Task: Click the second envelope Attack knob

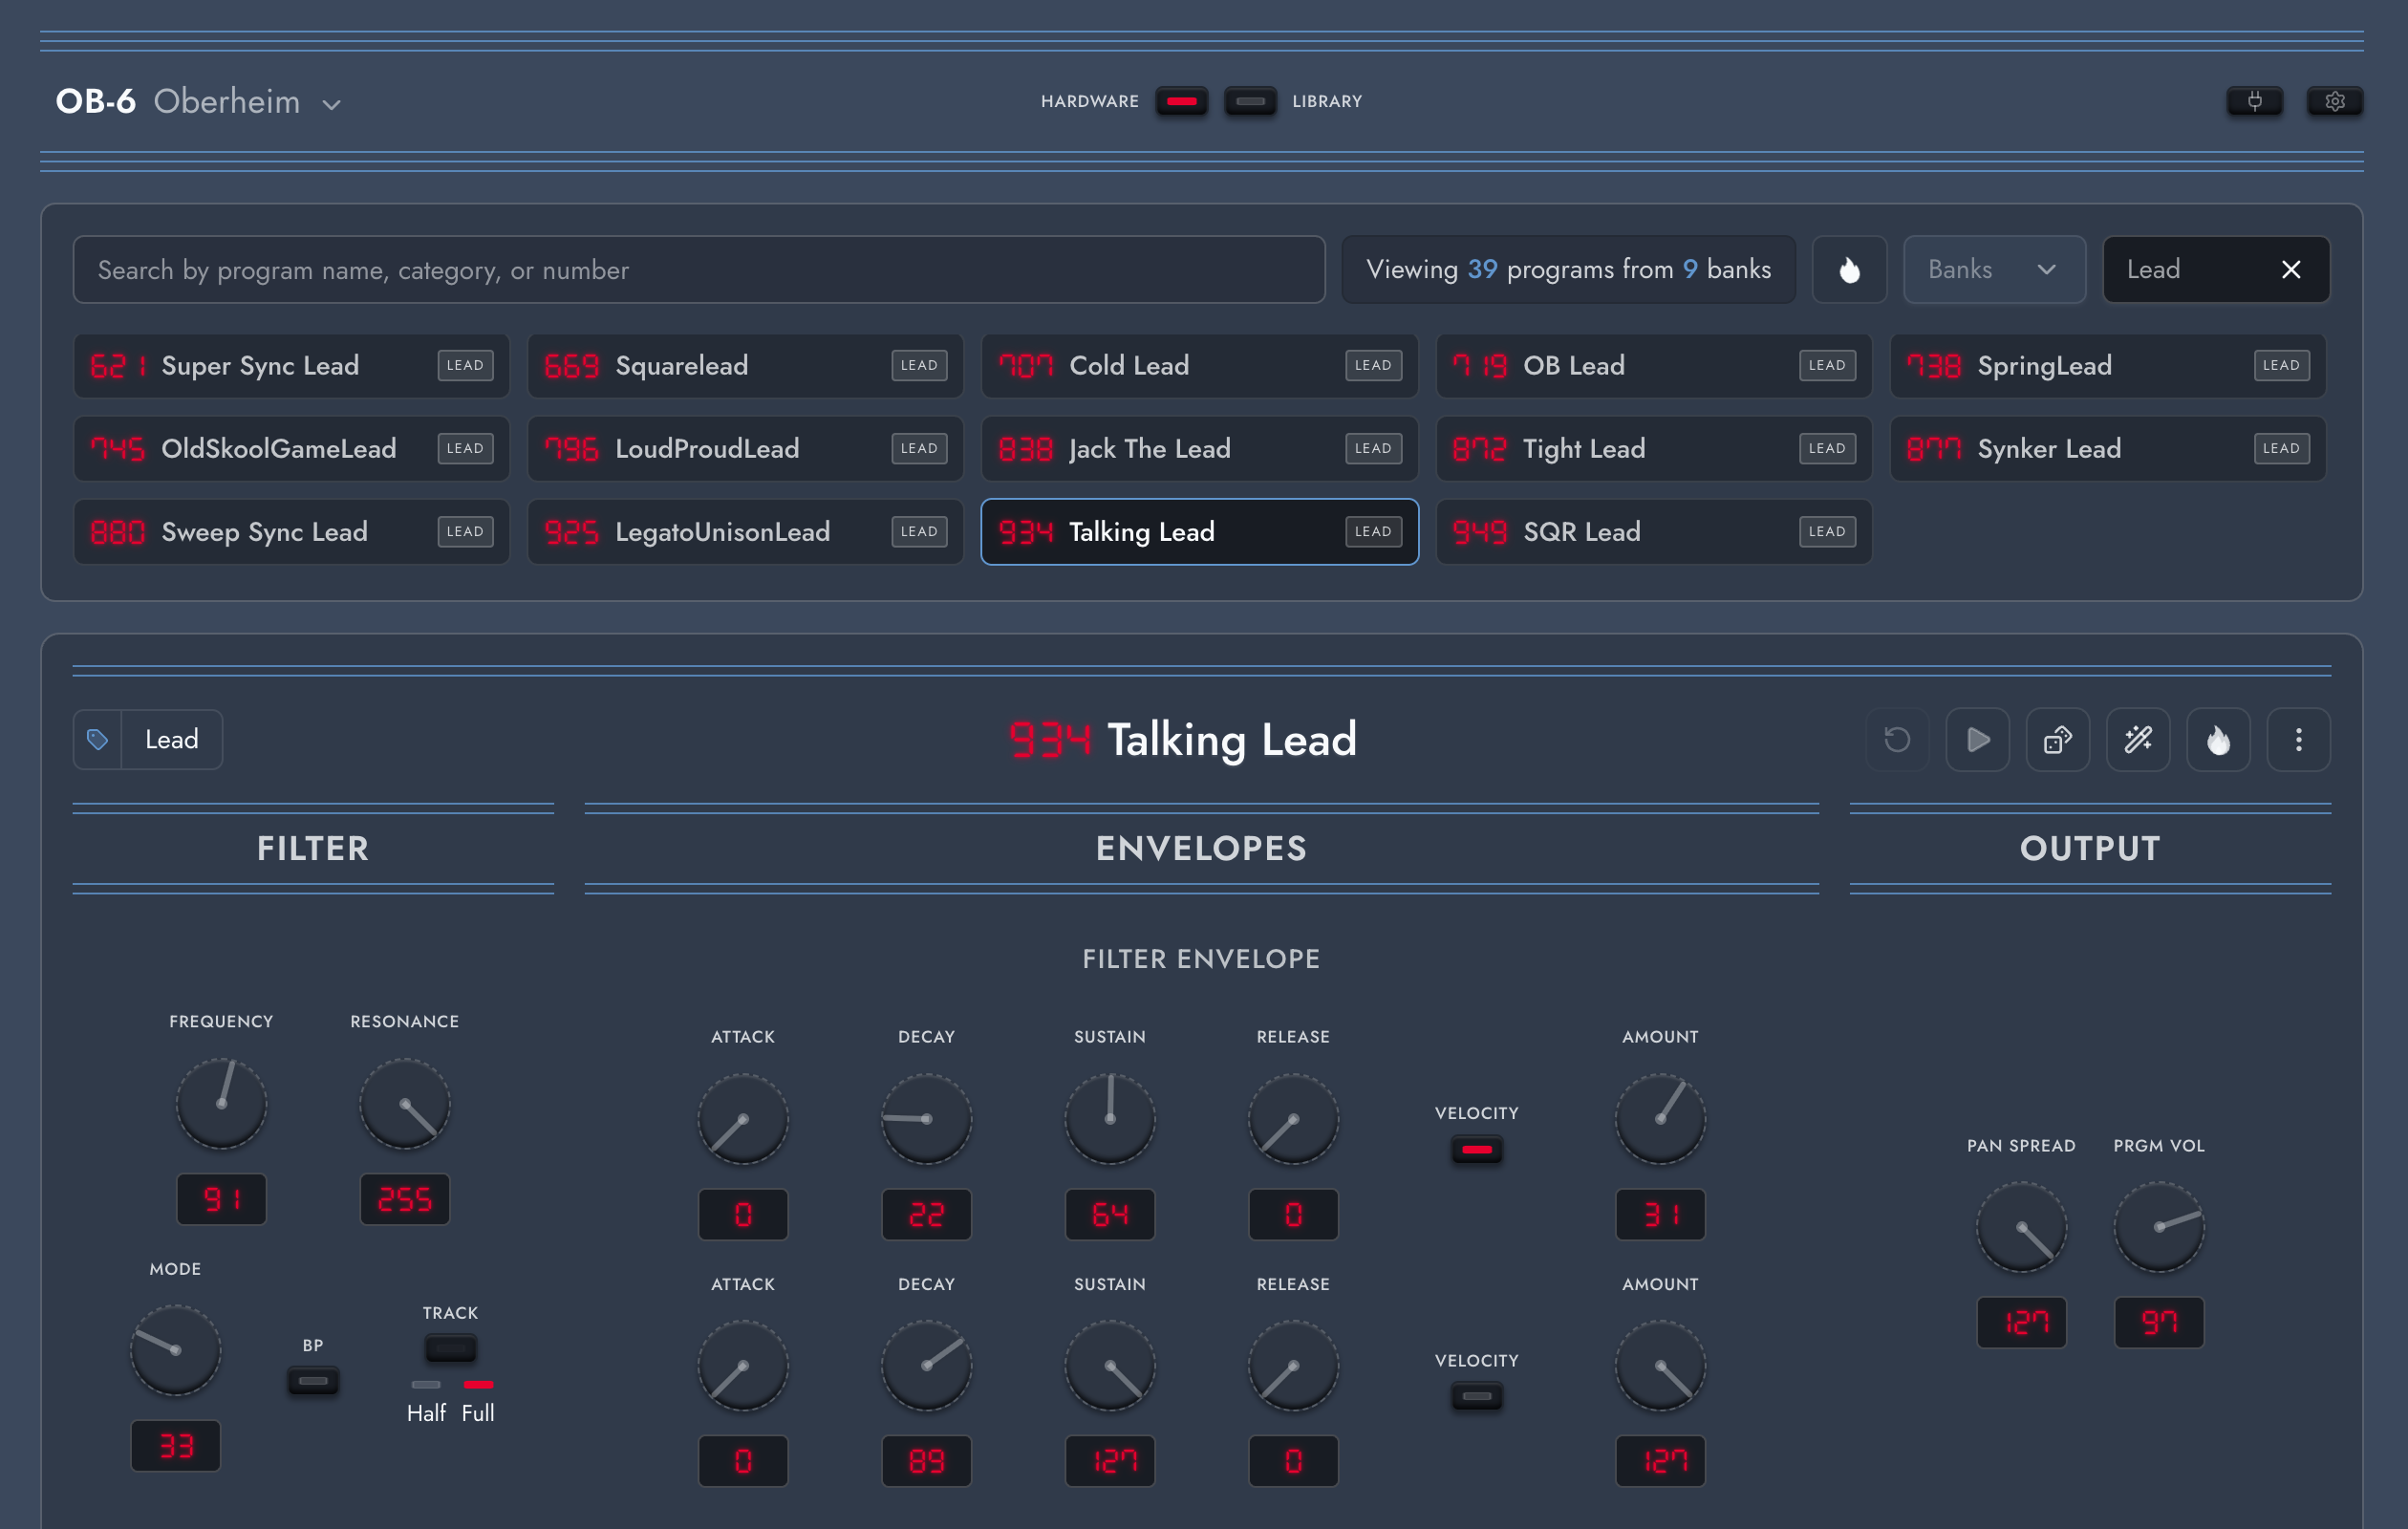Action: (742, 1365)
